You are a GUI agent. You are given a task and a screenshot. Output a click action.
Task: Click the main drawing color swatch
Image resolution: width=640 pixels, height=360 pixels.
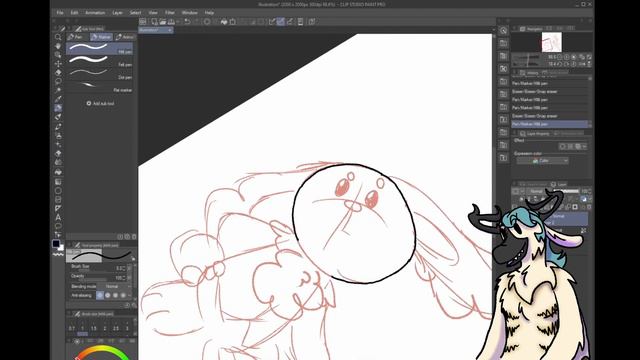[56, 244]
